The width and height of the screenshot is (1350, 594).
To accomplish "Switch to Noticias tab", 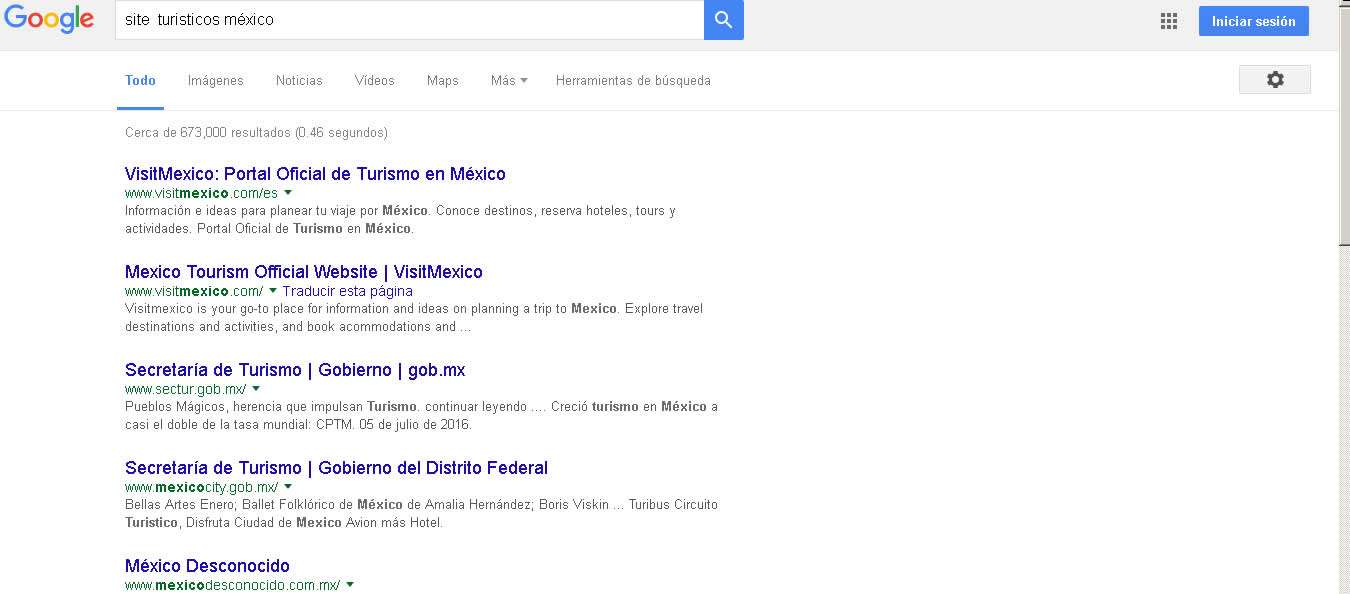I will click(299, 80).
